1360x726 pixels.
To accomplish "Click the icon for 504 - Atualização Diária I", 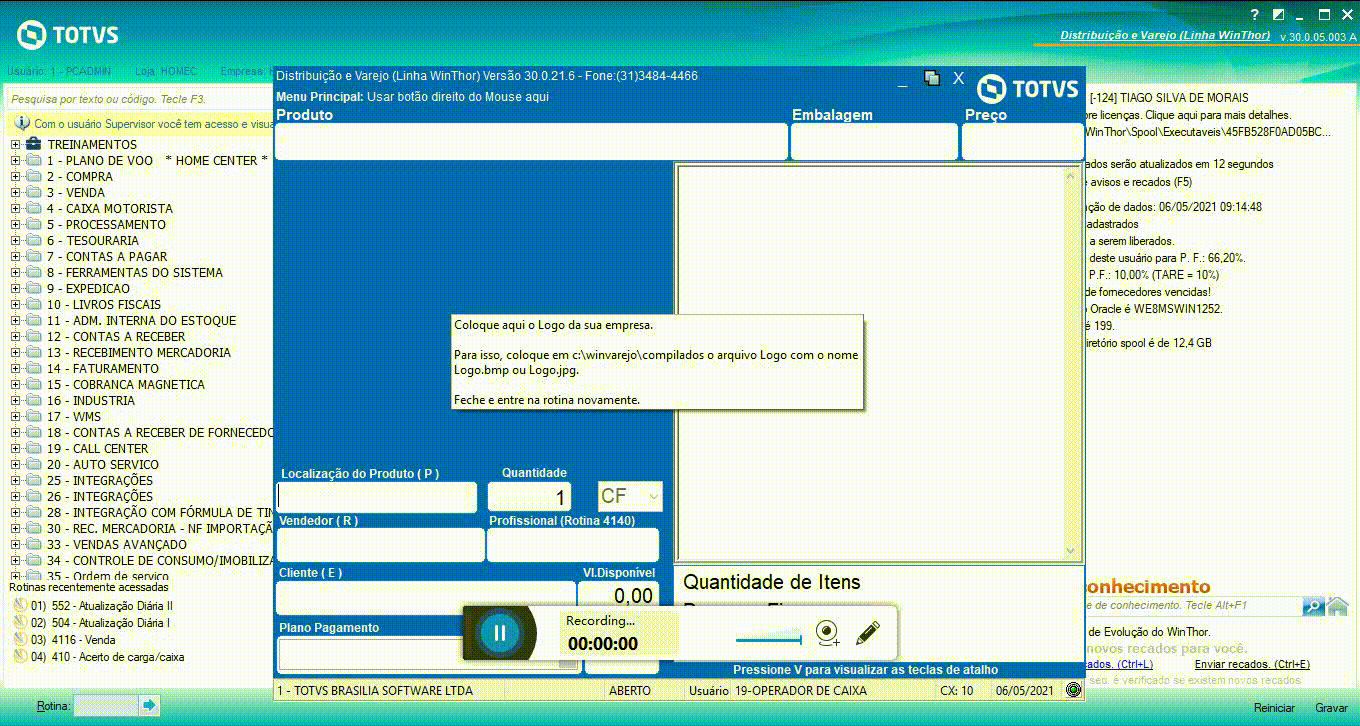I will (x=19, y=622).
